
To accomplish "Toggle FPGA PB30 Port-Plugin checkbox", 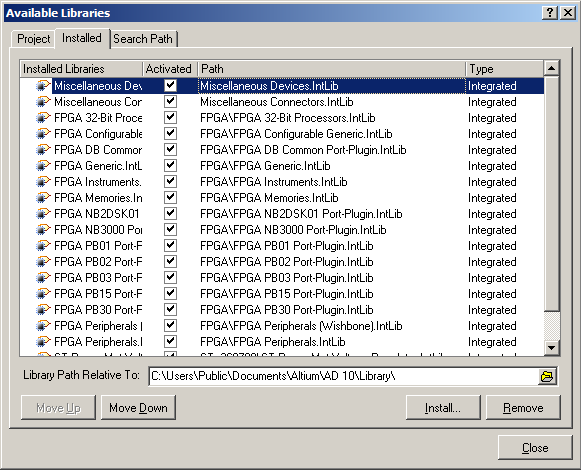I will pyautogui.click(x=170, y=310).
